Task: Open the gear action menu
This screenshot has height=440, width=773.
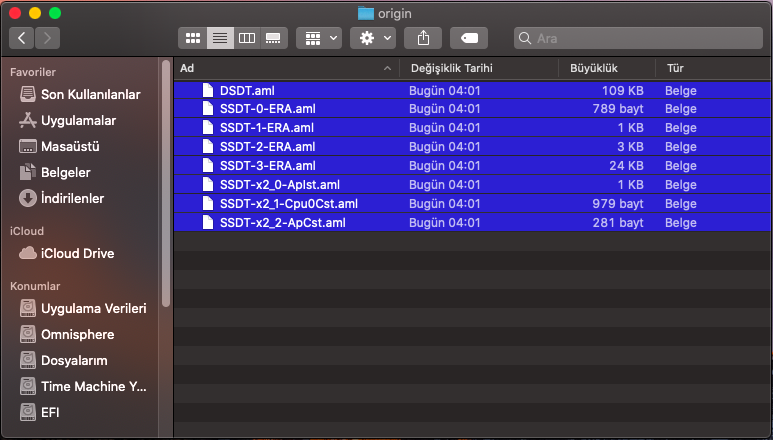Action: tap(373, 38)
